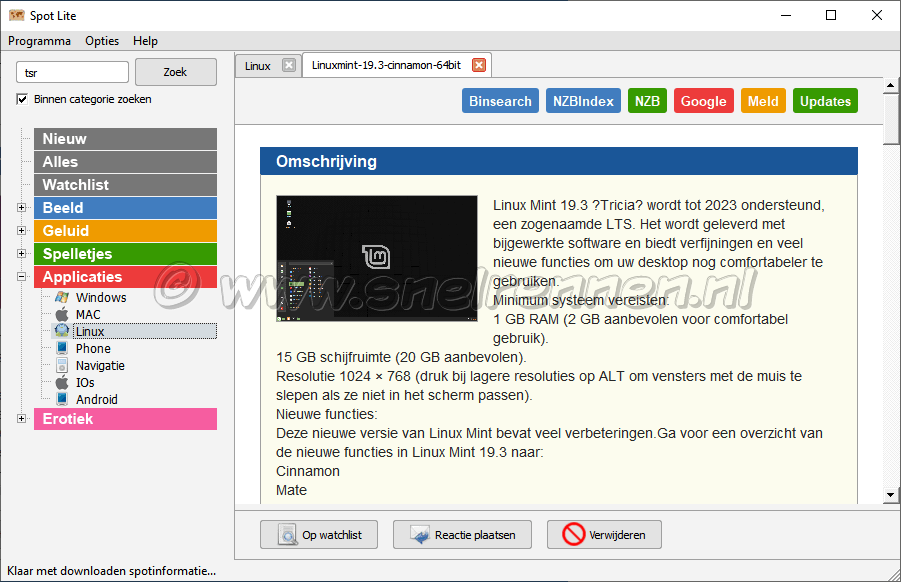This screenshot has height=582, width=901.
Task: Click the Windows category icon
Action: coord(61,298)
